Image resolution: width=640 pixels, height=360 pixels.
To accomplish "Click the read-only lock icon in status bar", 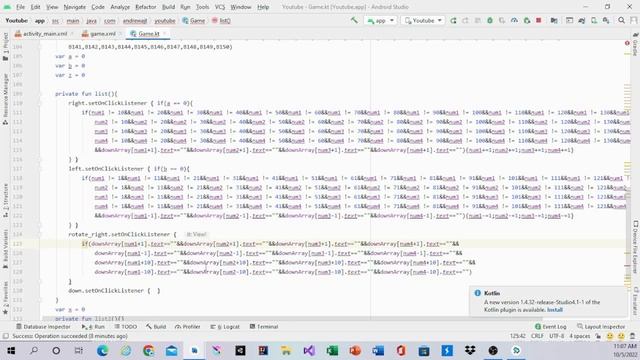I will [x=598, y=336].
